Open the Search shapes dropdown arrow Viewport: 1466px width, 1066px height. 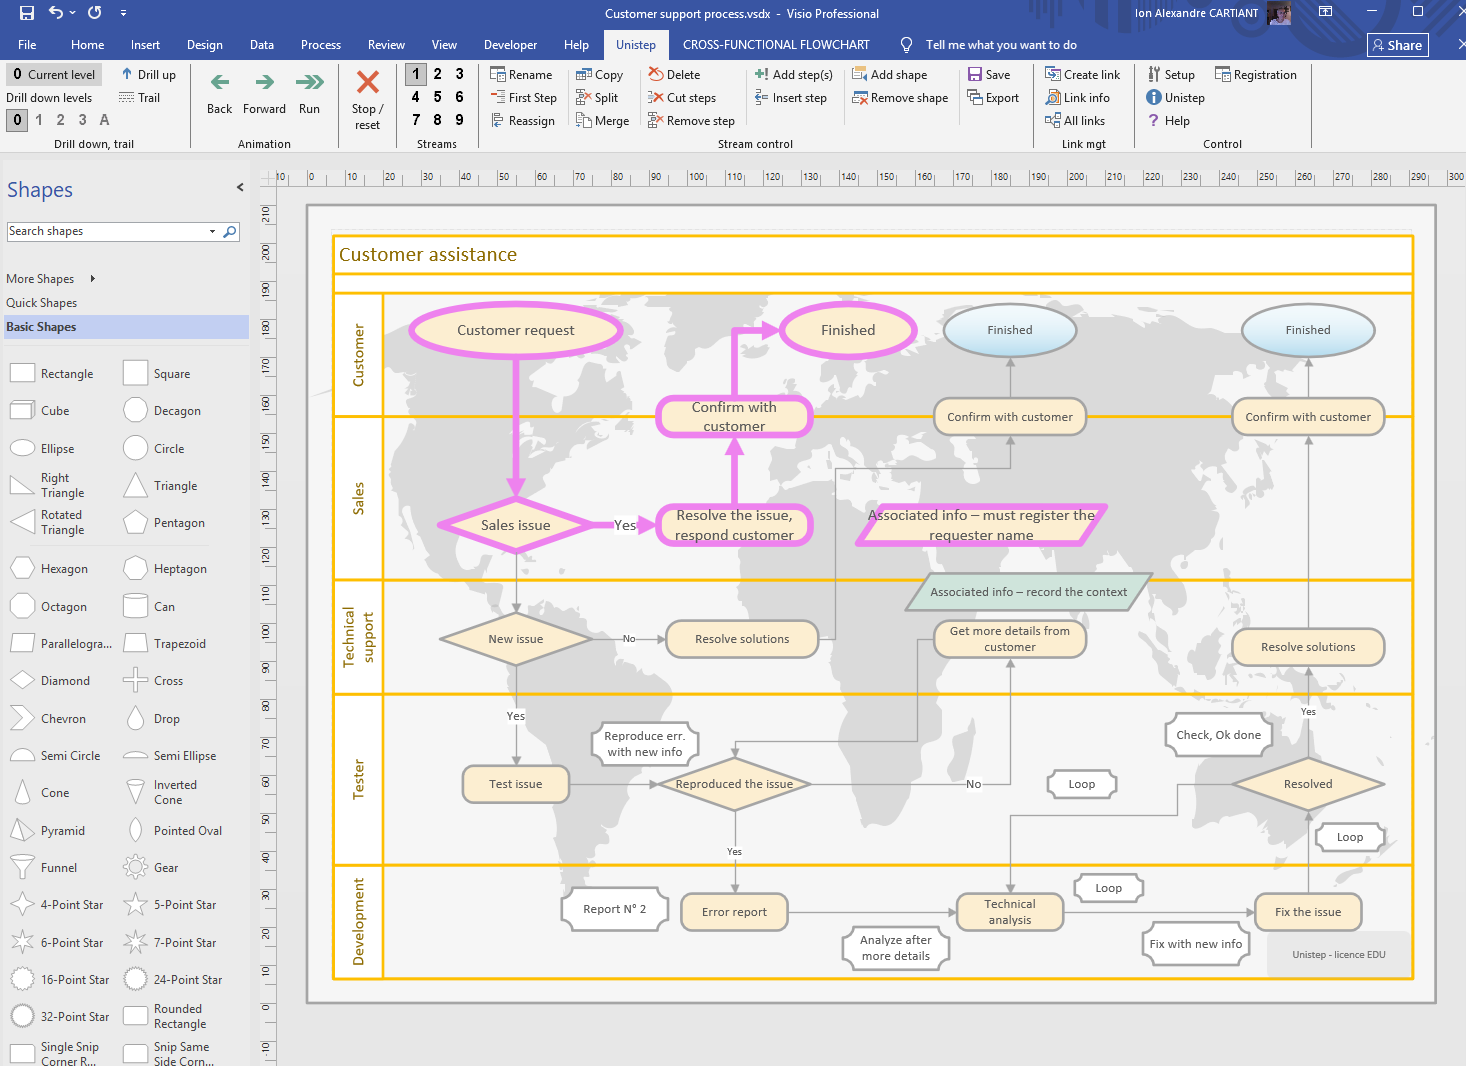tap(212, 232)
